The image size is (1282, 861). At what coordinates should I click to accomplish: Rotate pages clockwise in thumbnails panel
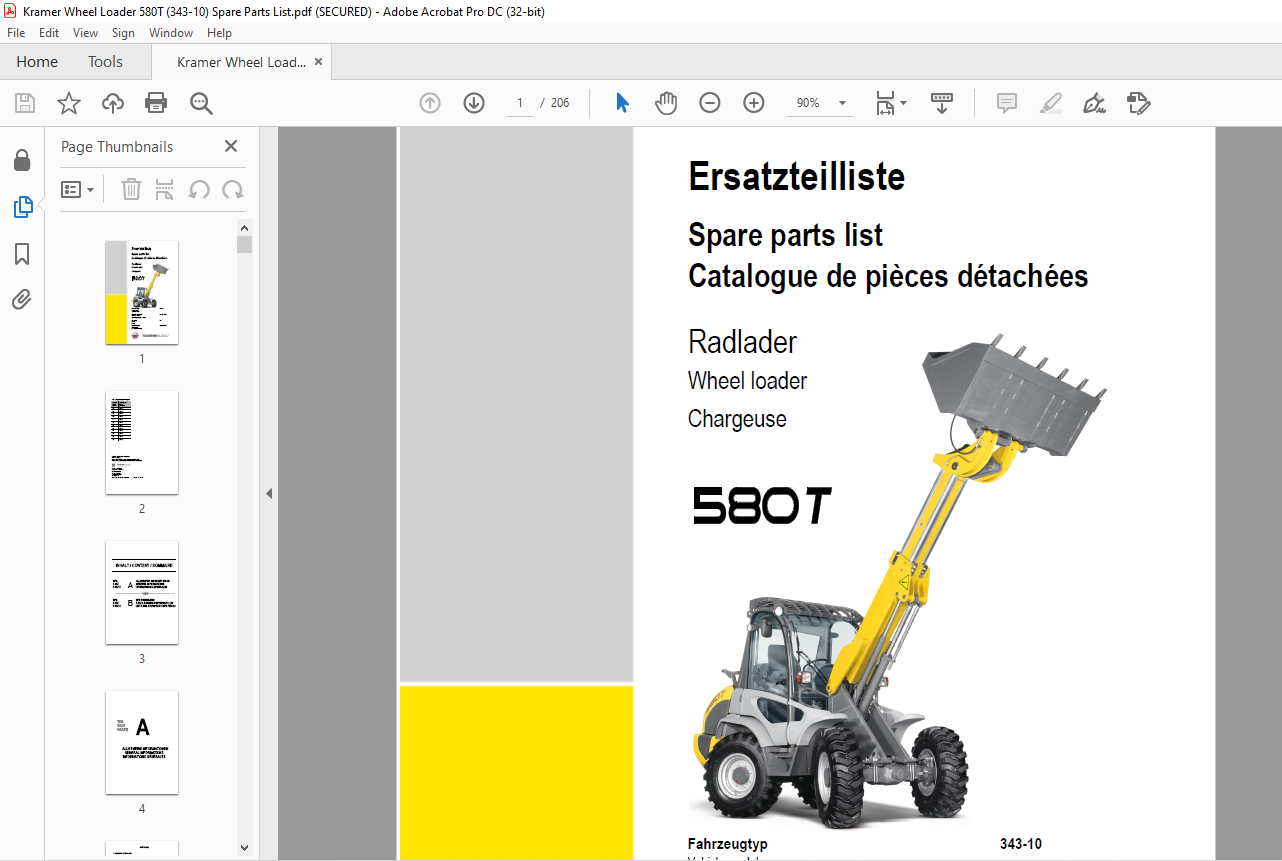(233, 190)
